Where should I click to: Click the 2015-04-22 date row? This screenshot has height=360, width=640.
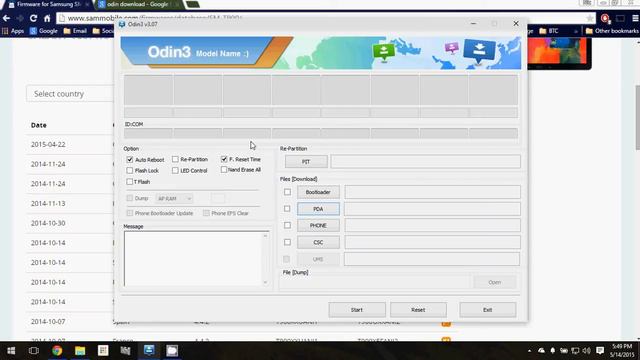[48, 144]
